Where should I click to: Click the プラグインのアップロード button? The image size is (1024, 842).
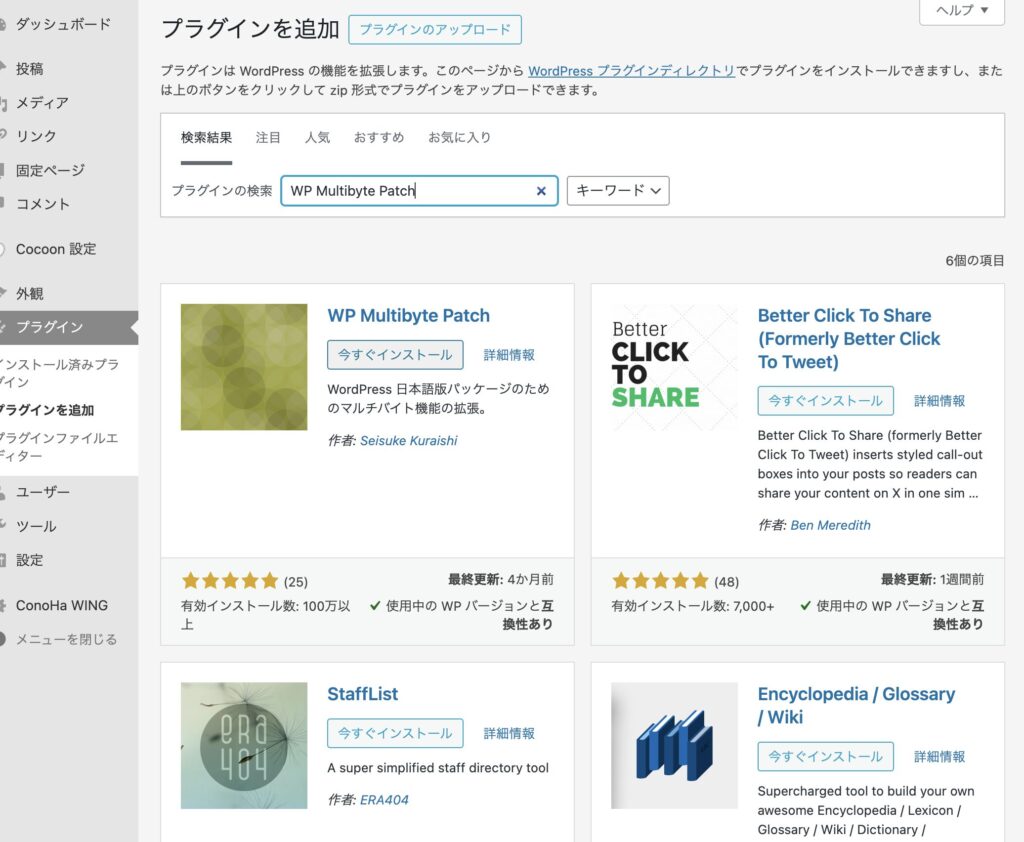click(435, 30)
